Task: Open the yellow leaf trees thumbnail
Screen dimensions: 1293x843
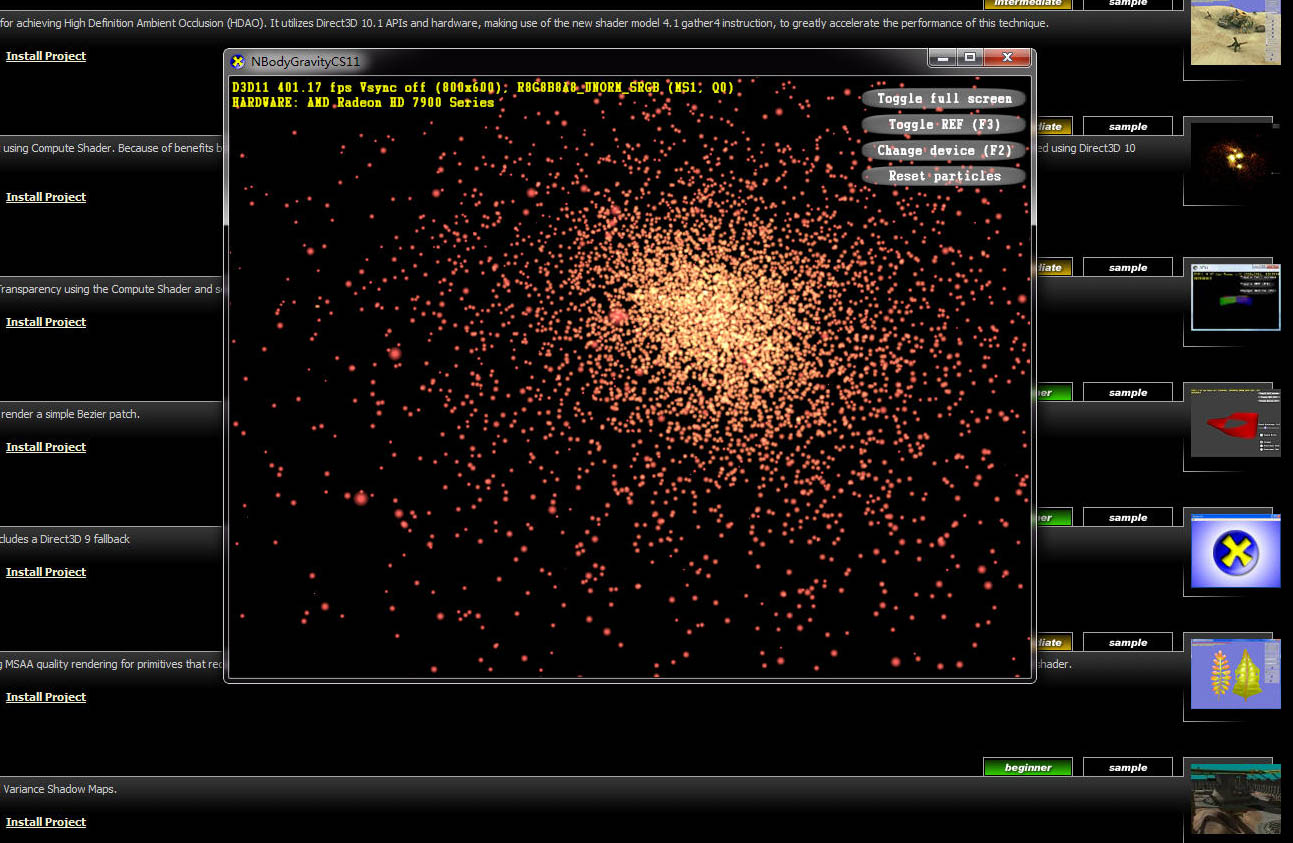Action: click(x=1235, y=674)
